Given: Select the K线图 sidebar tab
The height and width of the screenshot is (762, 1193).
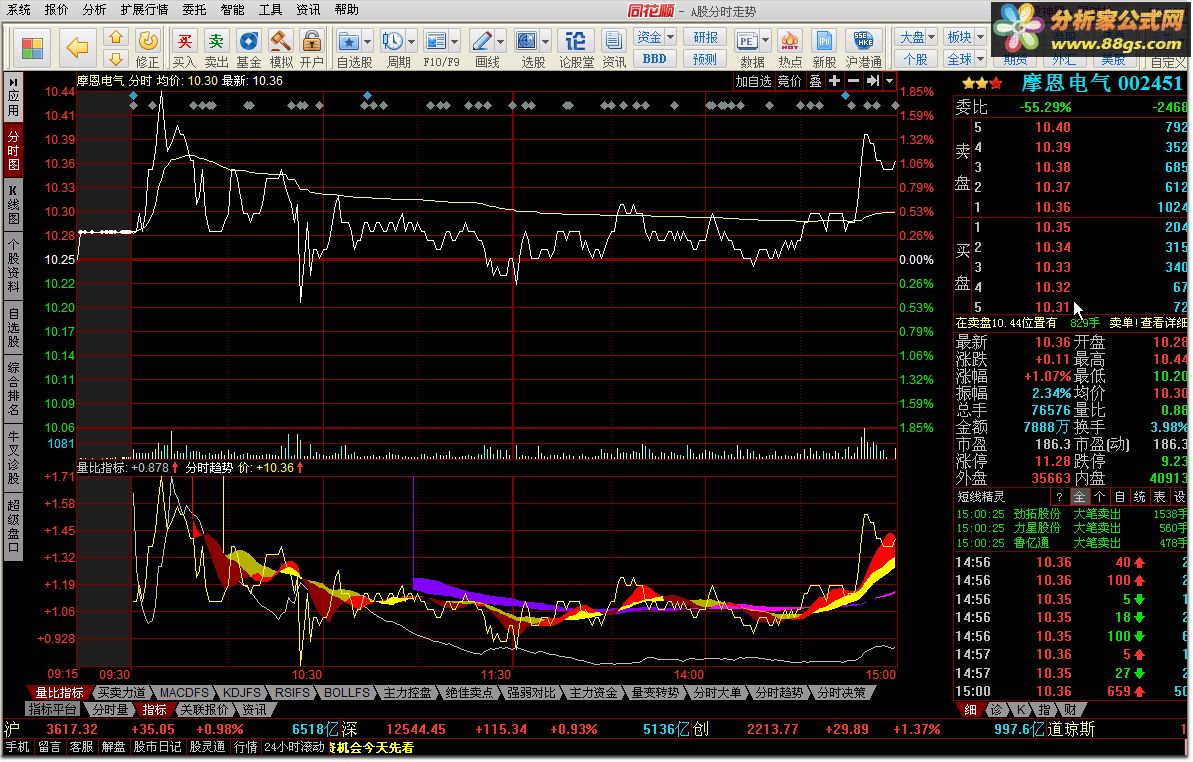Looking at the screenshot, I should click(13, 203).
